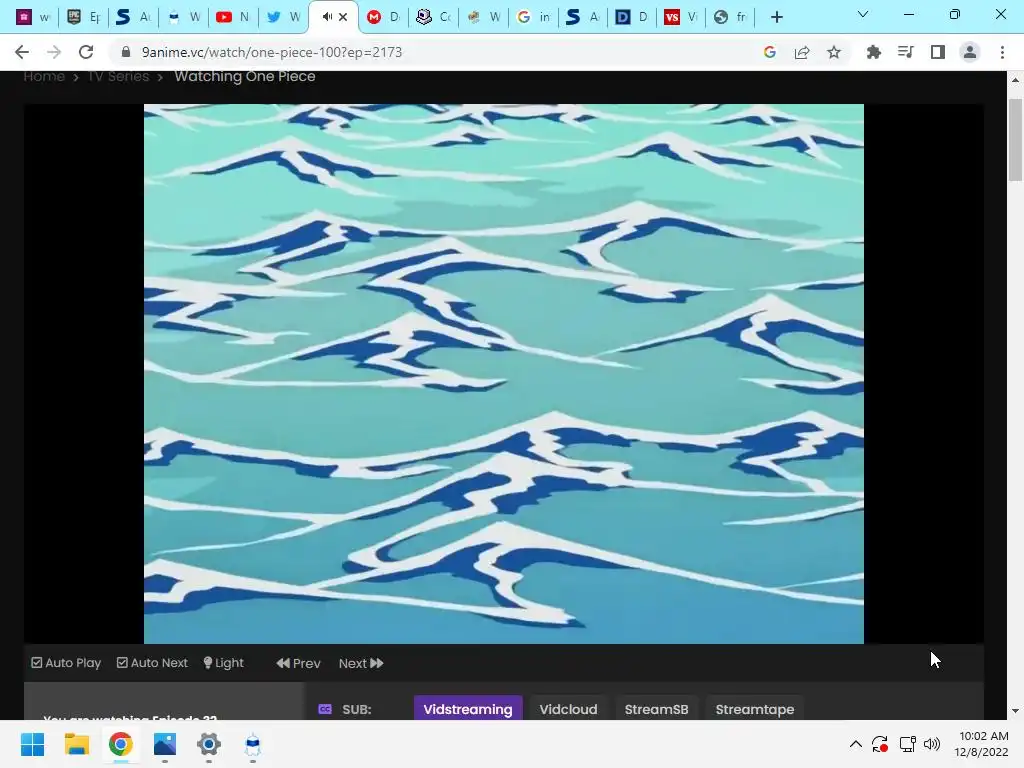Open Settings gear in taskbar
Viewport: 1024px width, 768px height.
point(208,744)
